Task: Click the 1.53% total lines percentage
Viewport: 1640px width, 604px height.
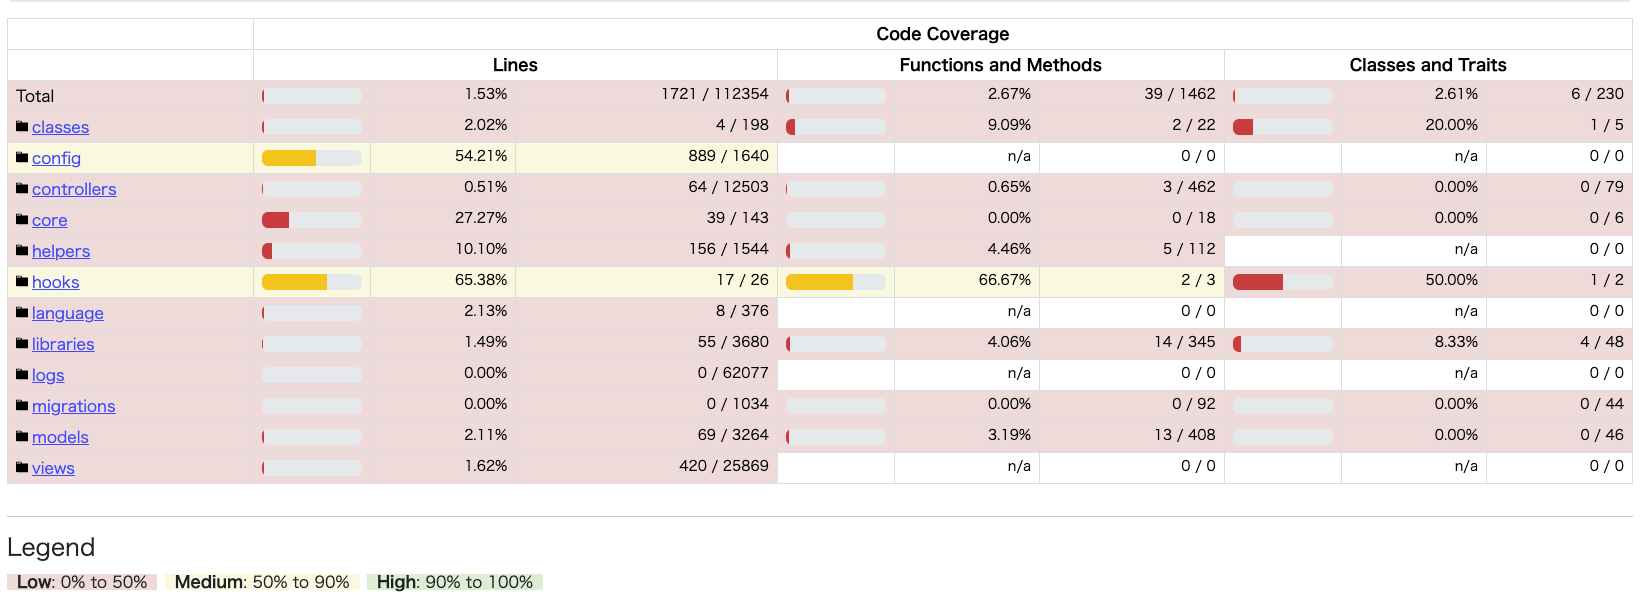Action: click(x=486, y=94)
